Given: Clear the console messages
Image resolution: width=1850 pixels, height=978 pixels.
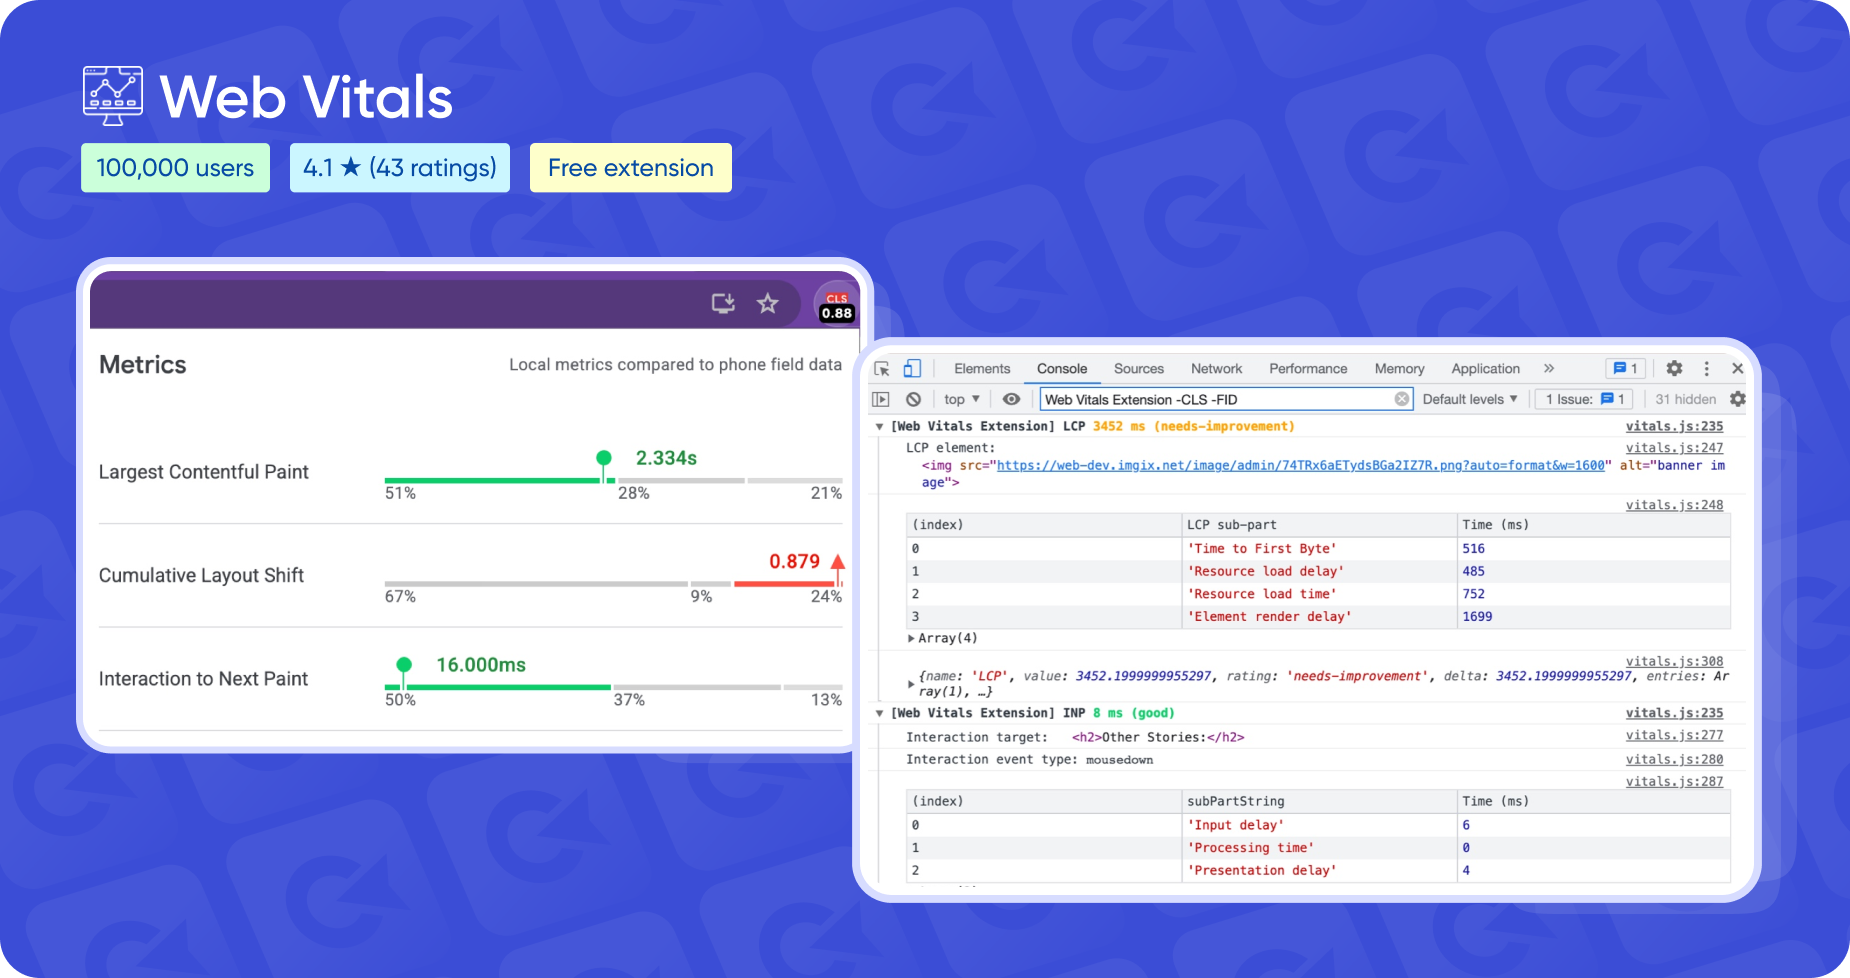Looking at the screenshot, I should [915, 399].
